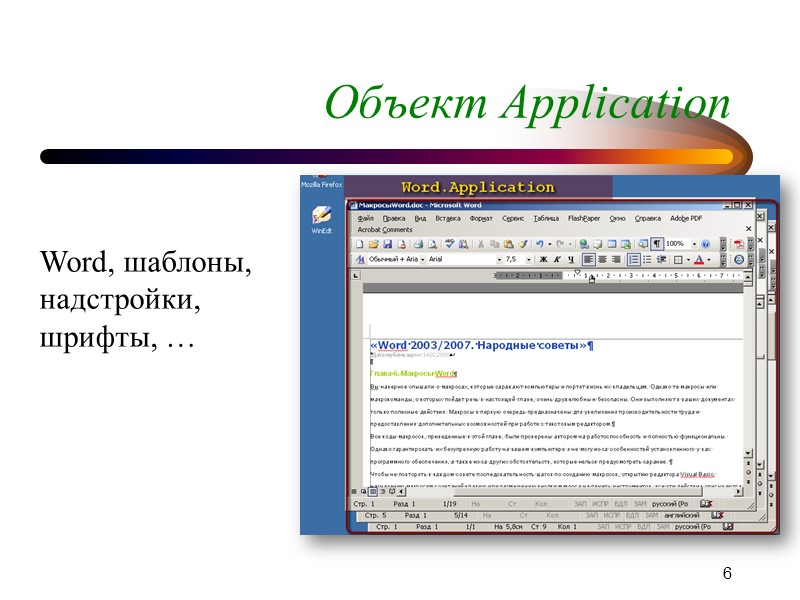The height and width of the screenshot is (600, 800).
Task: Open the FlashPaper menu
Action: (584, 218)
